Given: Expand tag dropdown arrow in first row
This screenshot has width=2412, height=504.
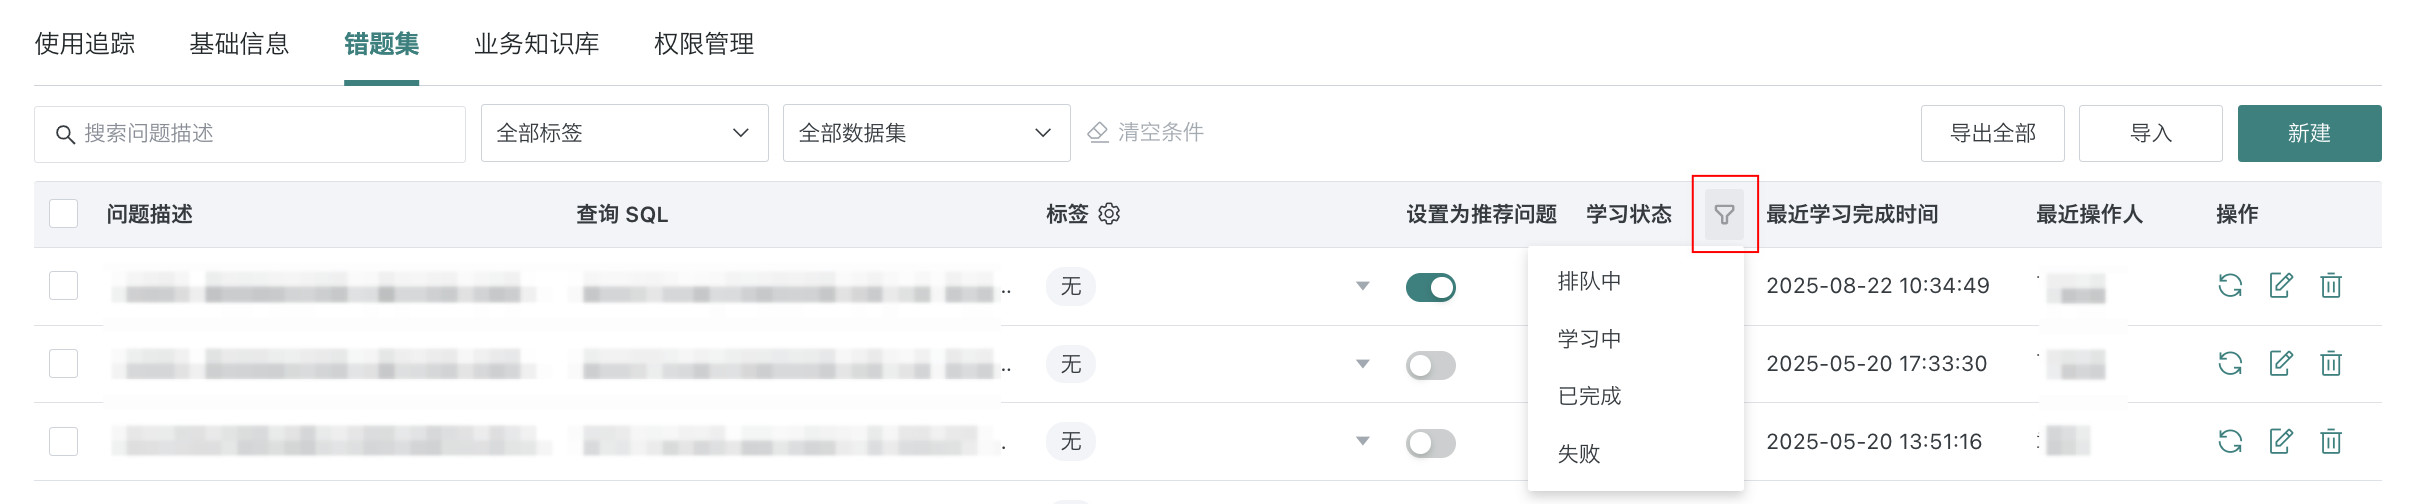Looking at the screenshot, I should pos(1362,286).
